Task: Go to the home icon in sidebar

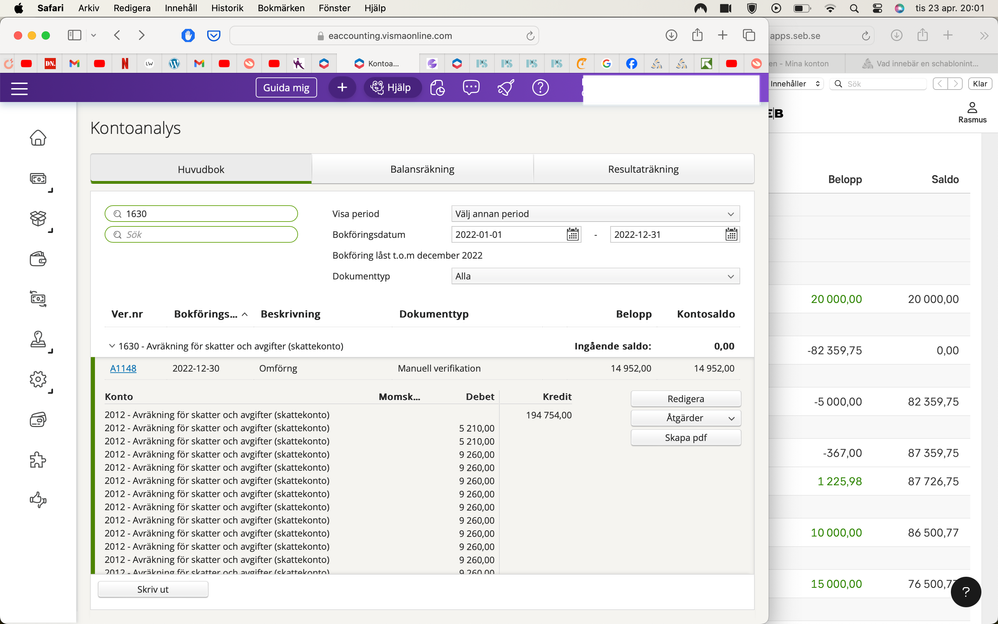Action: click(38, 138)
